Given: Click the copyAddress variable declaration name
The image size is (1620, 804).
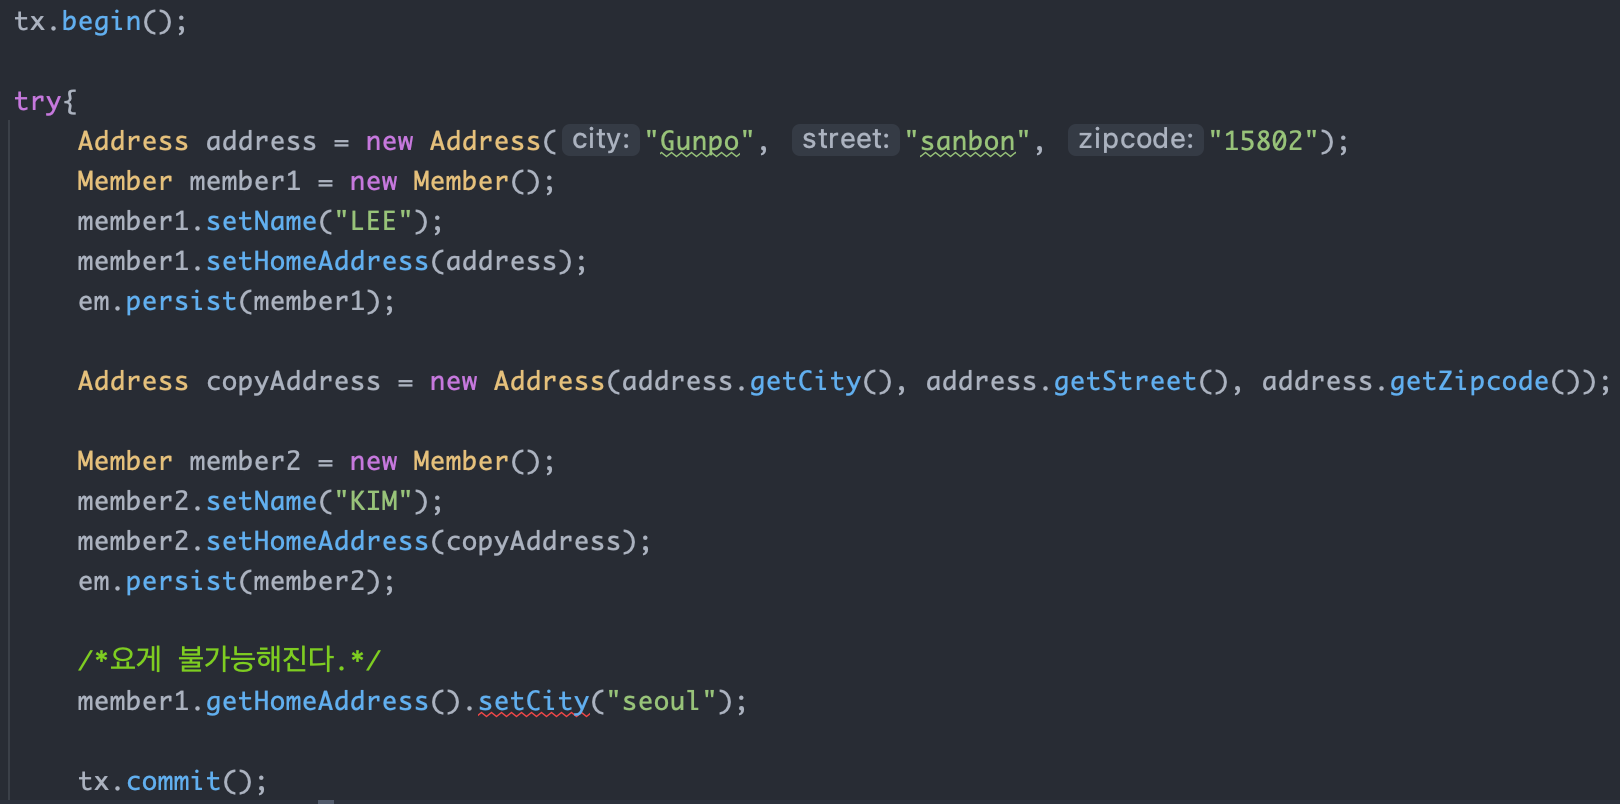Looking at the screenshot, I should click(293, 381).
